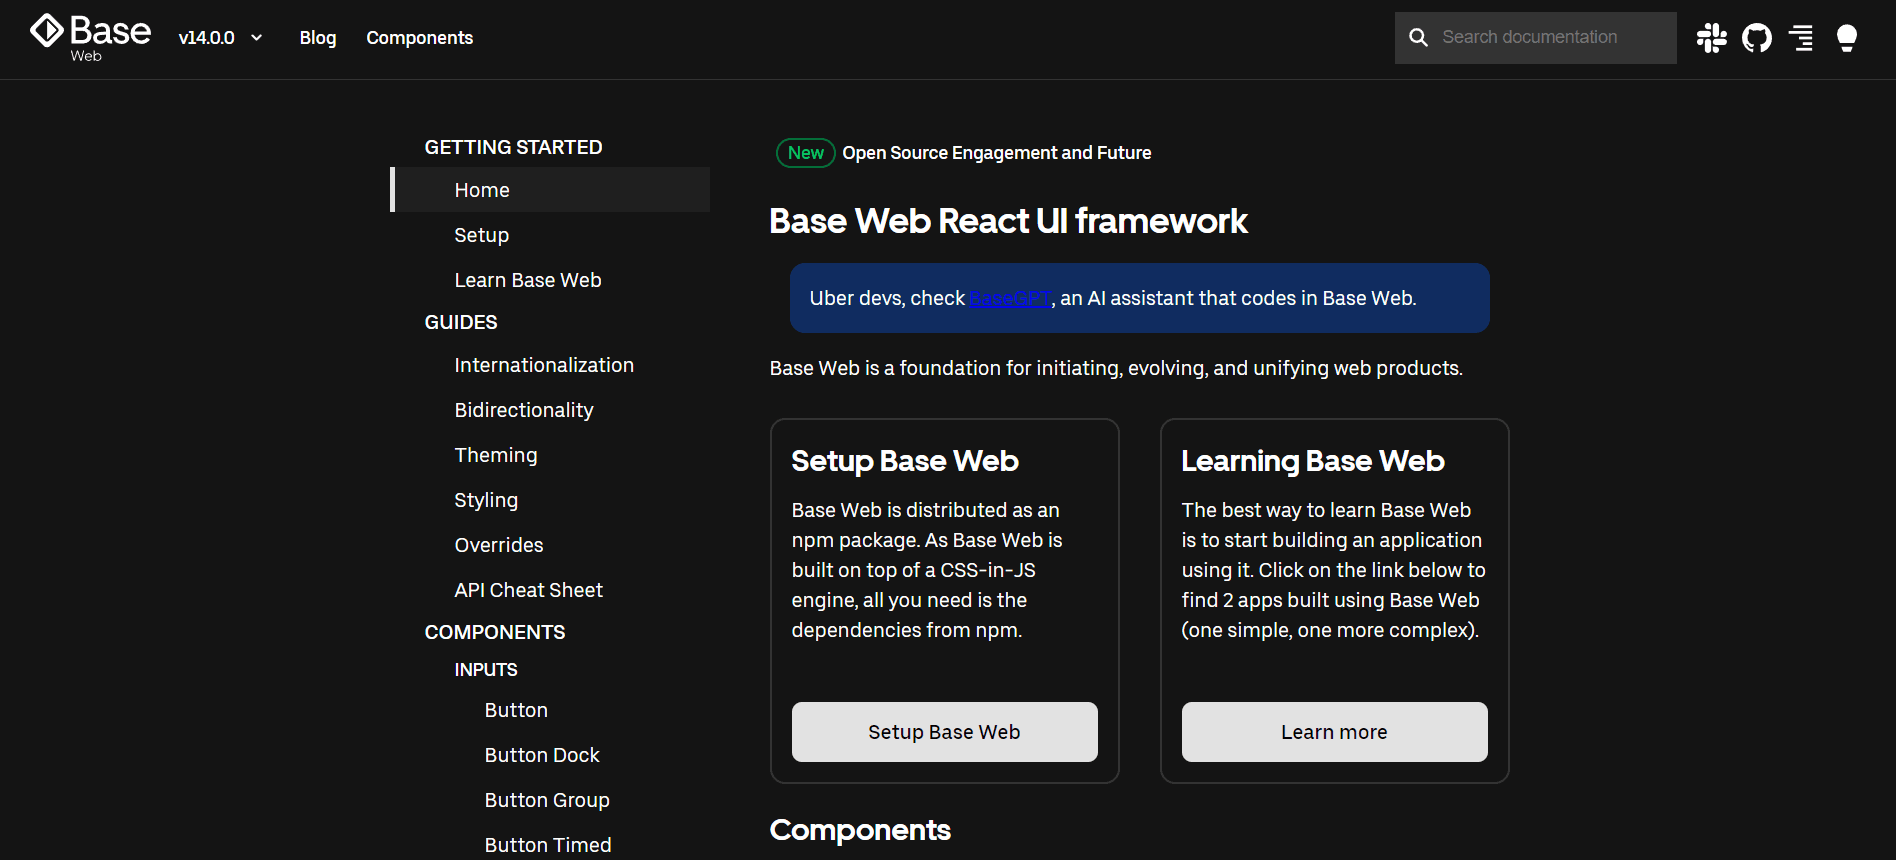Open the Blog link in header
Screen dimensions: 1896x860
pyautogui.click(x=318, y=38)
